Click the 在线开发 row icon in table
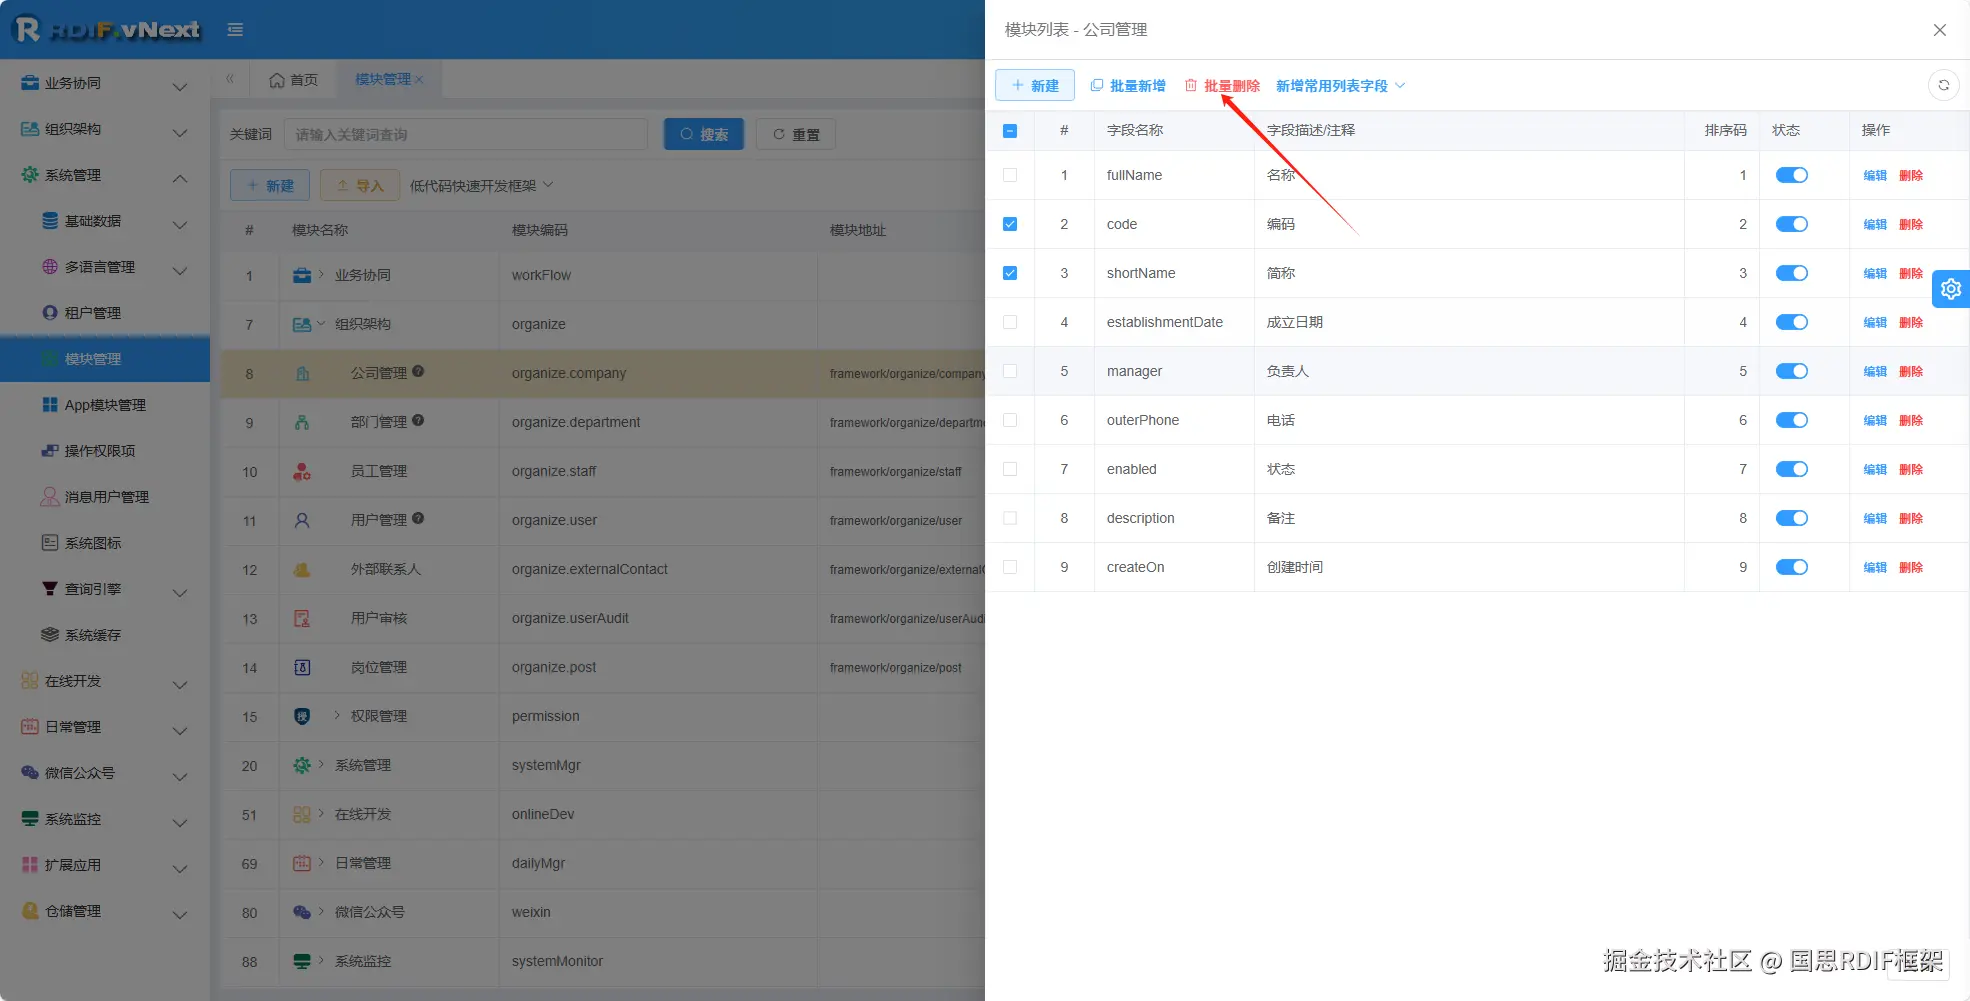Screen dimensions: 1970x1001 point(302,814)
